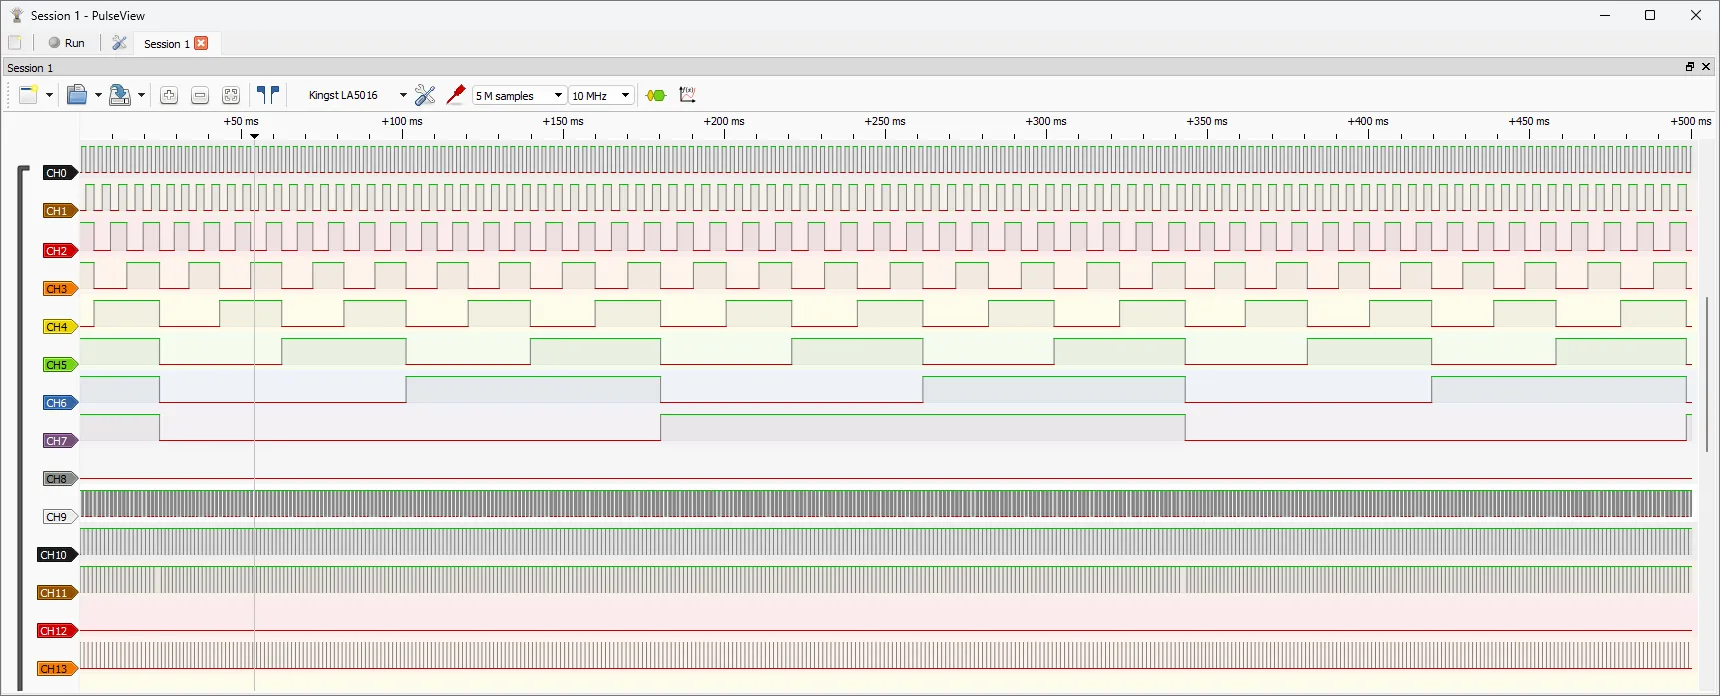Image resolution: width=1720 pixels, height=696 pixels.
Task: Click the zoom out icon
Action: 200,95
